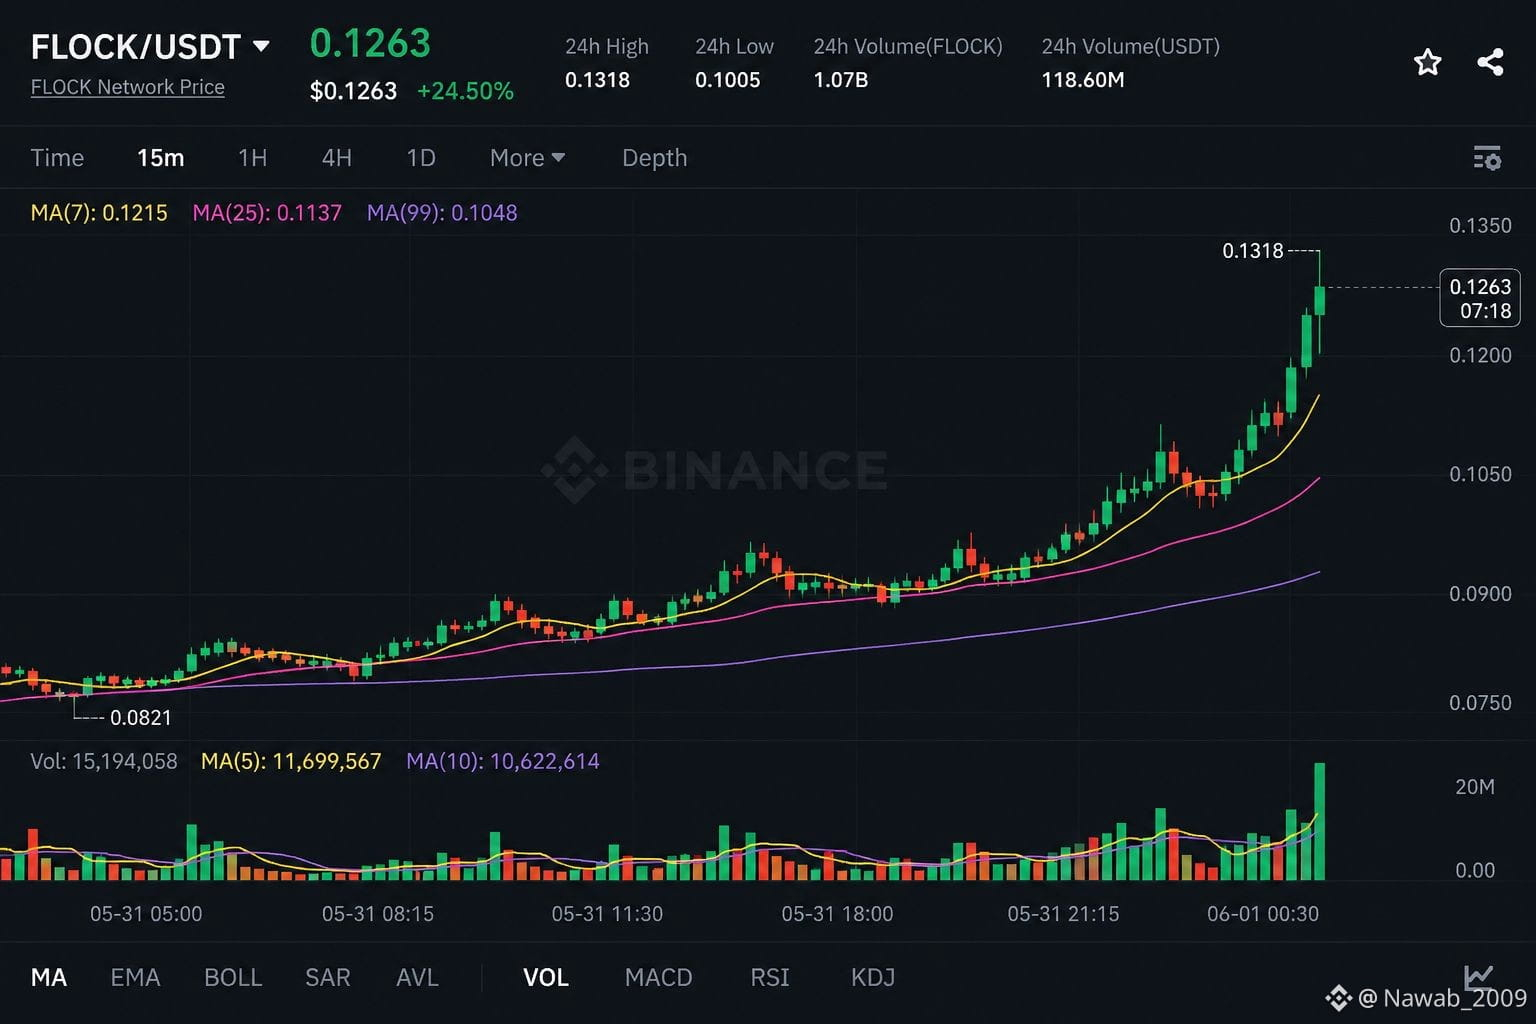
Task: Switch to the 1H interval
Action: 252,158
